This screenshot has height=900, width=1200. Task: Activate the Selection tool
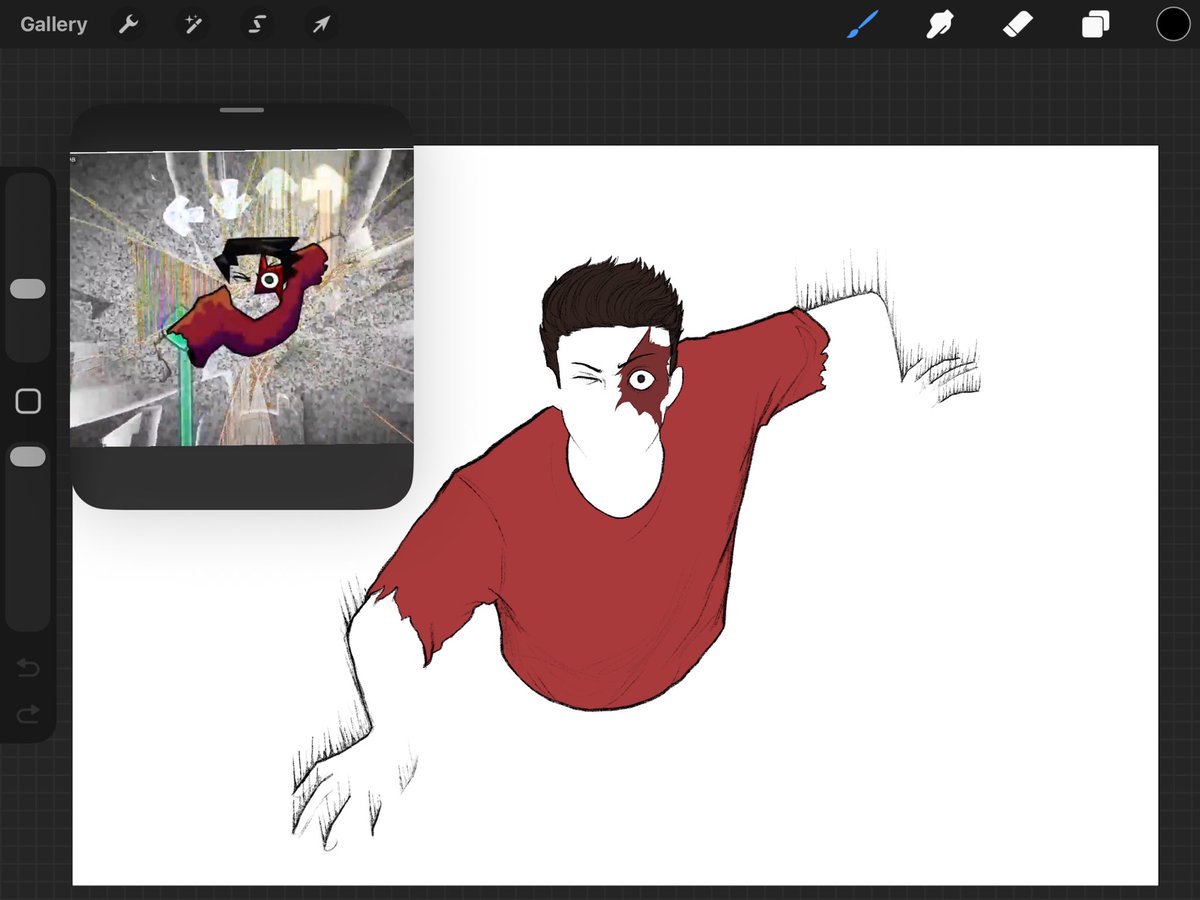pyautogui.click(x=257, y=24)
